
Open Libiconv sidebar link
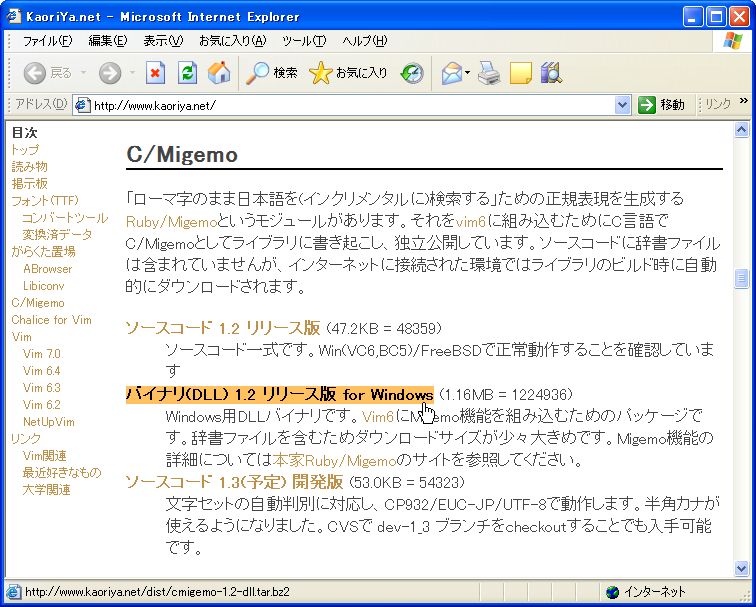coord(43,286)
